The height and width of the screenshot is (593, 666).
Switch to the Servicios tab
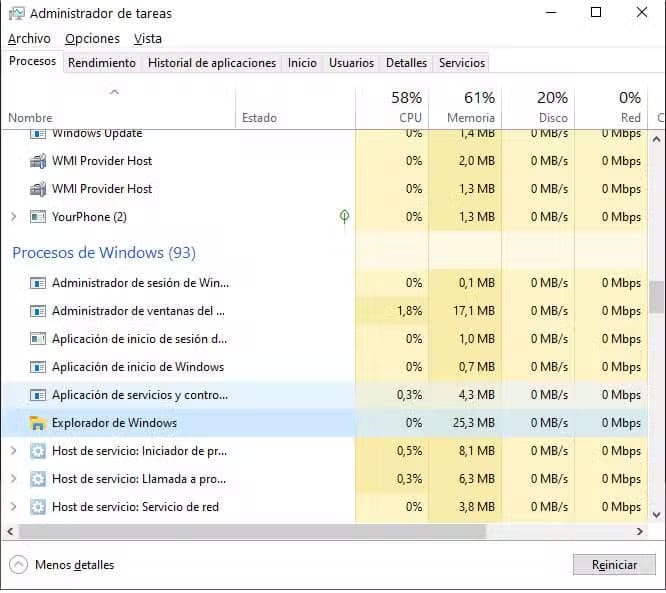462,63
